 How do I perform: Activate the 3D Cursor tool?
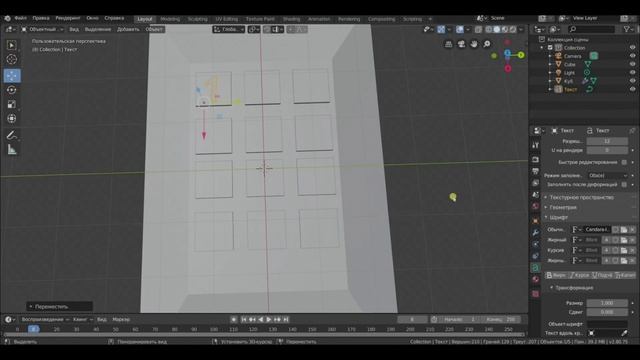tap(12, 60)
